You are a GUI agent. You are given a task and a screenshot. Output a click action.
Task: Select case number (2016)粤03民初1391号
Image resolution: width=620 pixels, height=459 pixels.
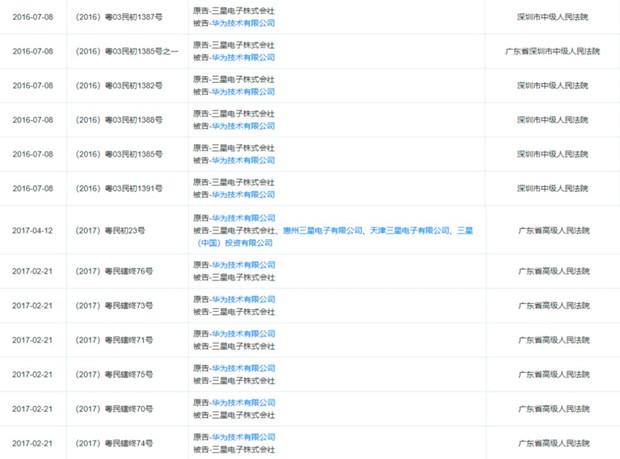[x=119, y=189]
